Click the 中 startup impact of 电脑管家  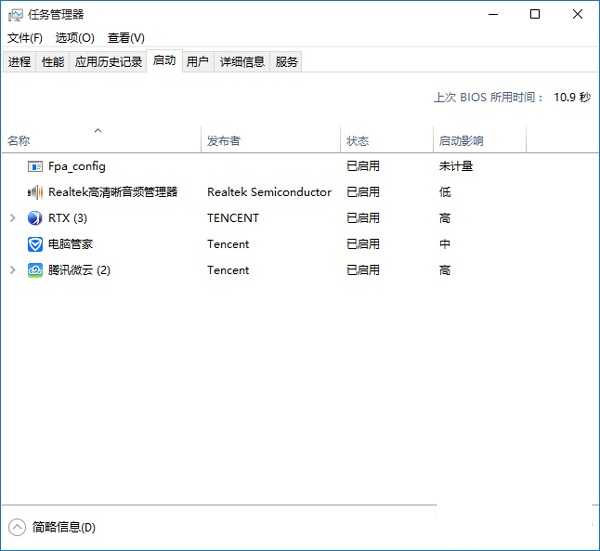click(445, 244)
